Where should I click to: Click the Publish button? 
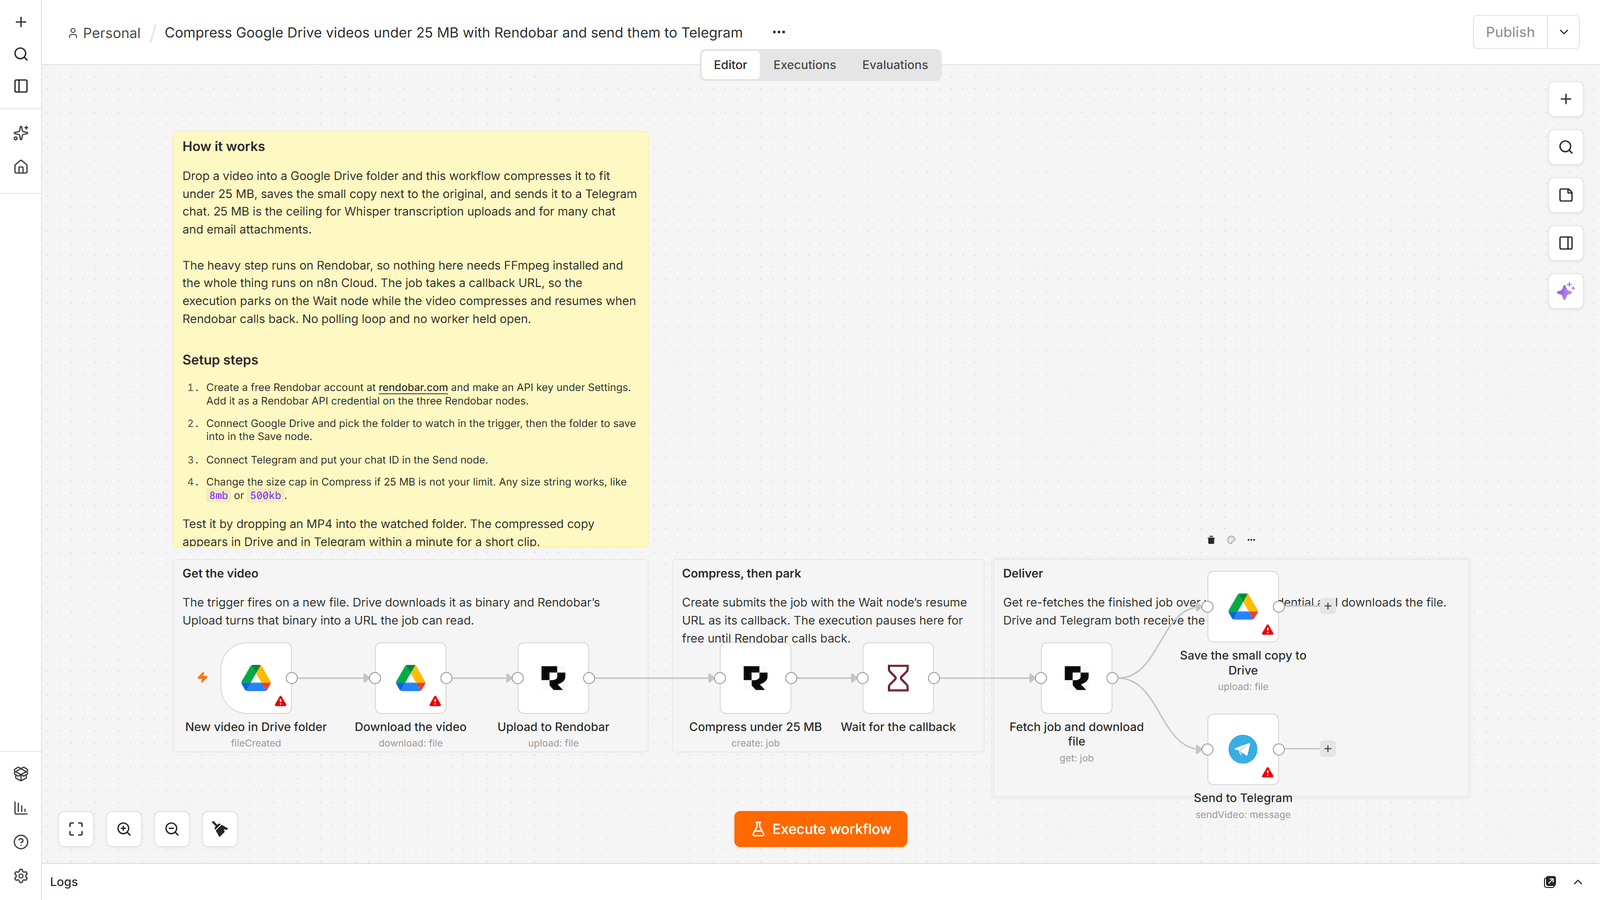(1510, 32)
